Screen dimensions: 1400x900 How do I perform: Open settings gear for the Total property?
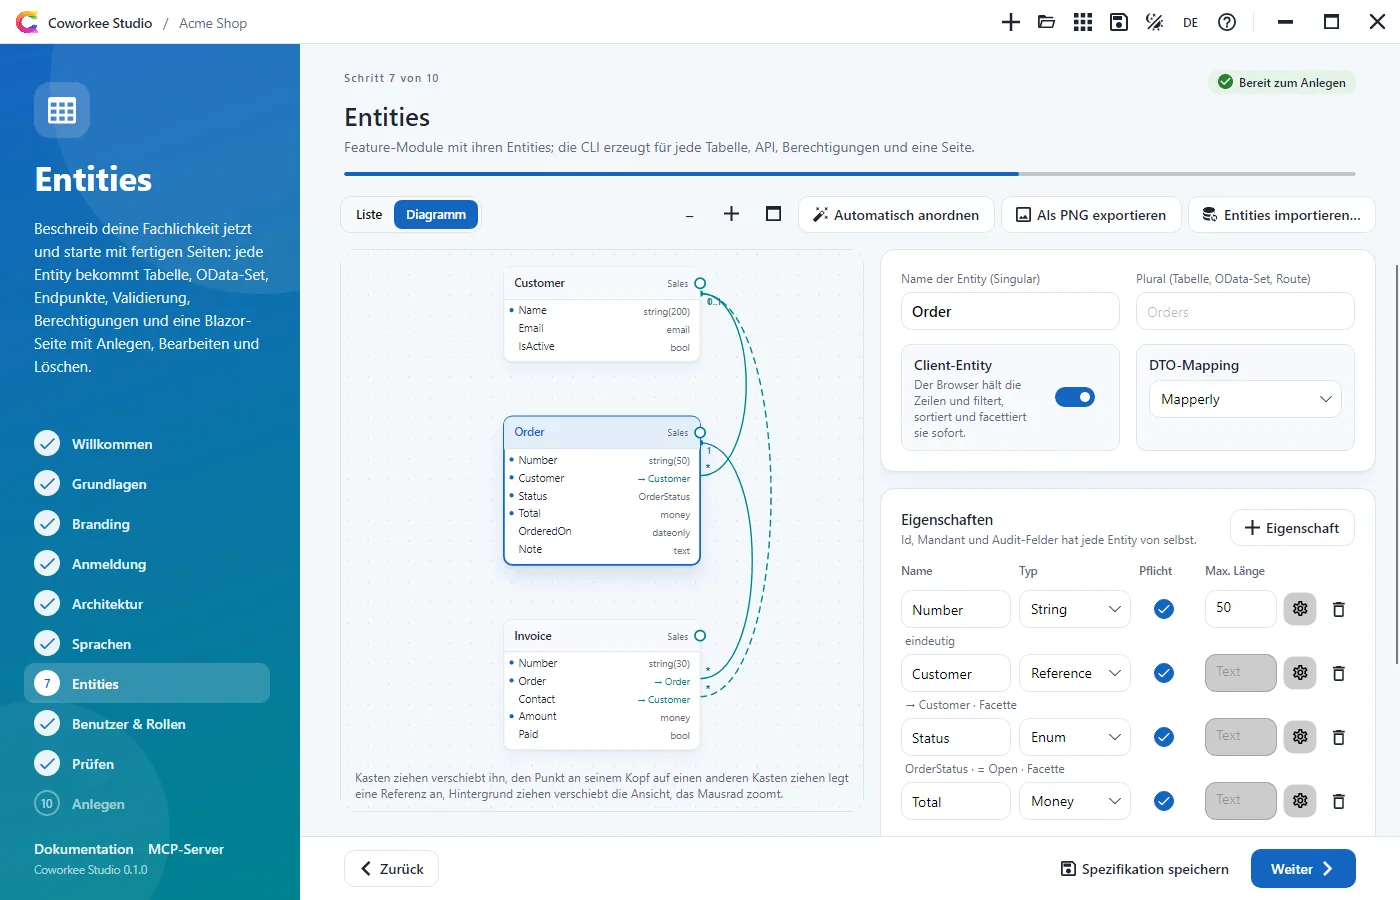(1300, 801)
